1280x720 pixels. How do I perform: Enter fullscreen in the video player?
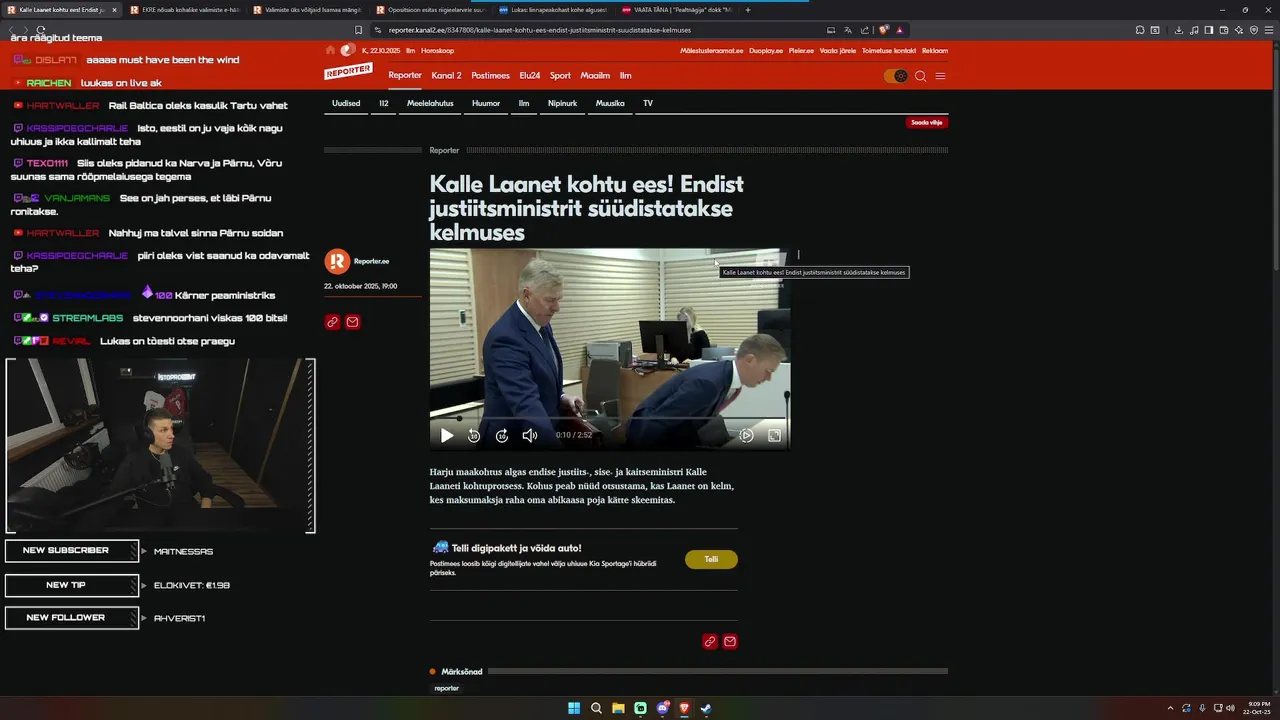coord(774,435)
